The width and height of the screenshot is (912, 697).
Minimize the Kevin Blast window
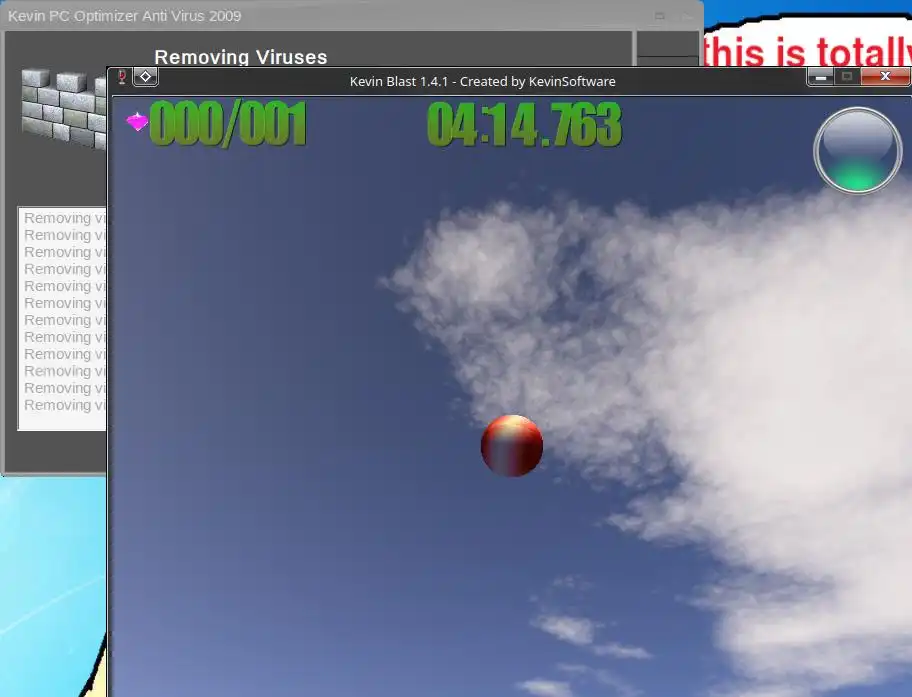(821, 77)
